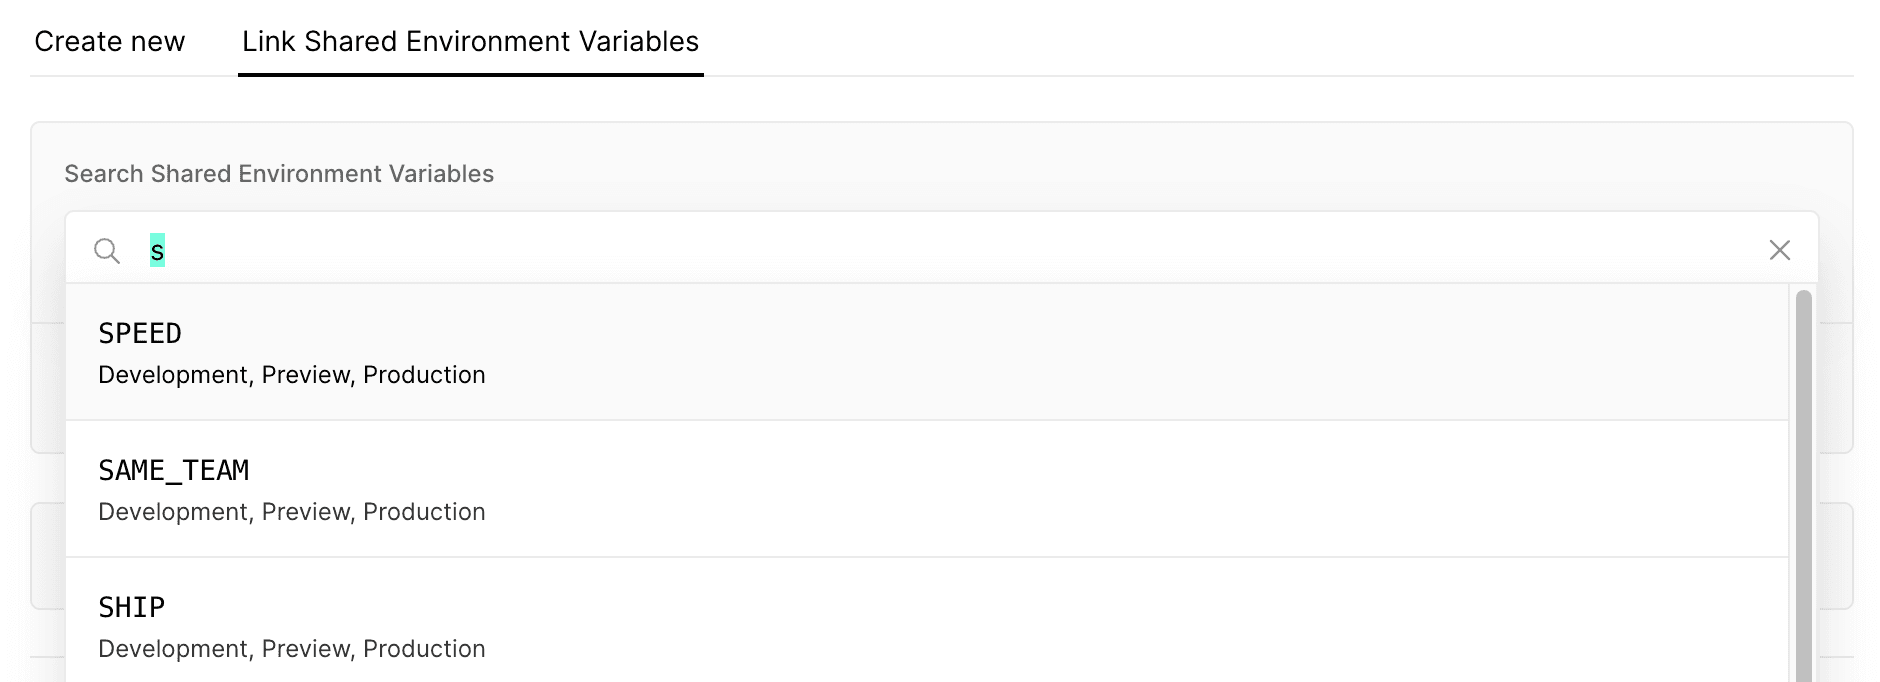Click empty space right of SPEED row
1880x682 pixels.
tap(1200, 352)
